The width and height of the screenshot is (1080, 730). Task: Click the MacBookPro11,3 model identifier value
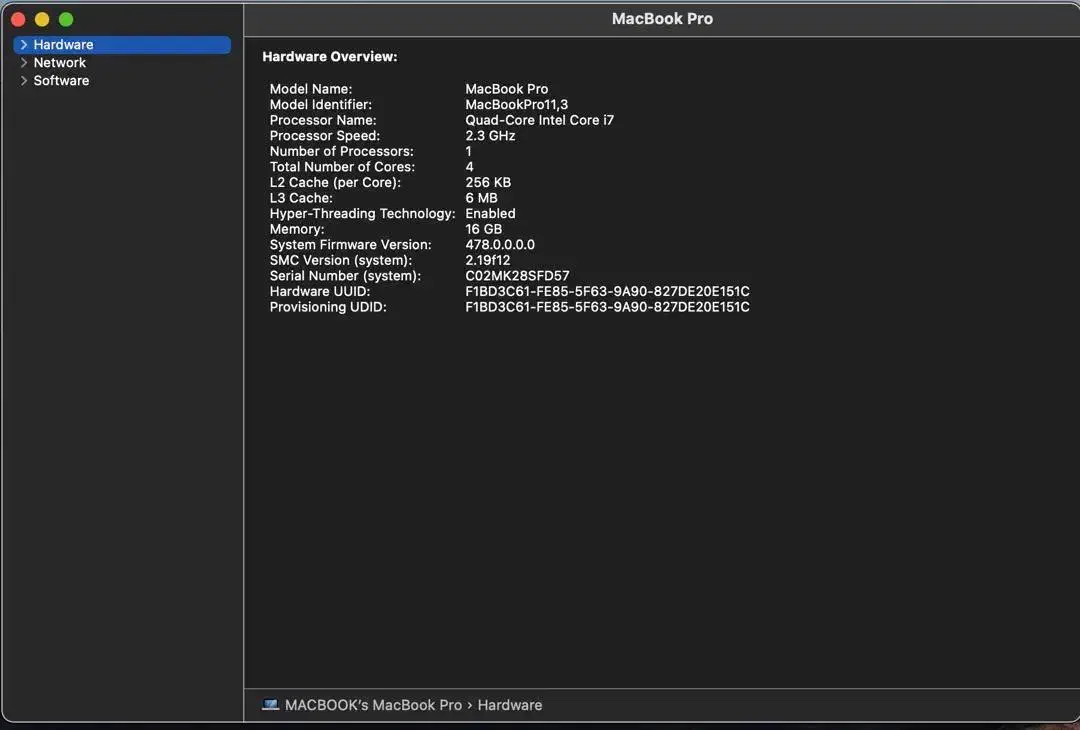point(518,105)
